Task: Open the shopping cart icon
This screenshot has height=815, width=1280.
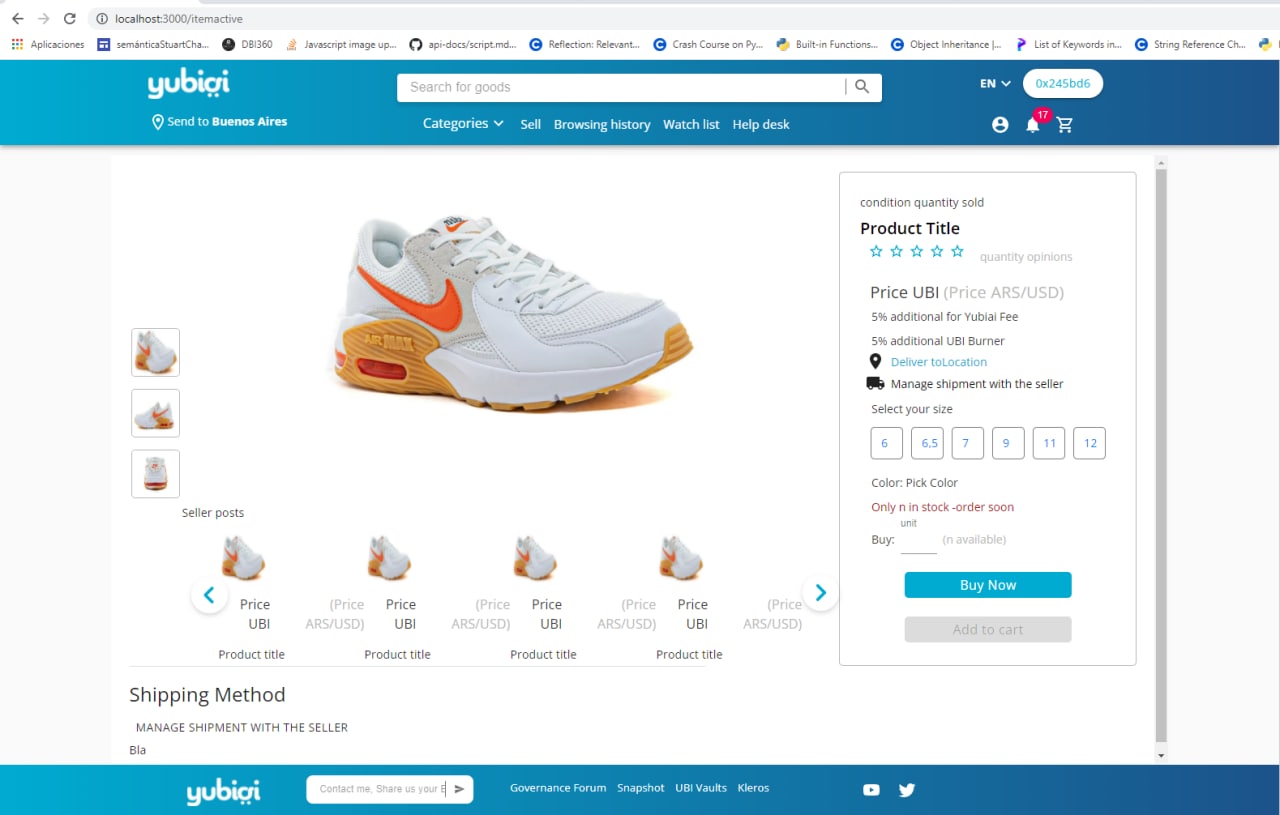Action: pyautogui.click(x=1065, y=125)
